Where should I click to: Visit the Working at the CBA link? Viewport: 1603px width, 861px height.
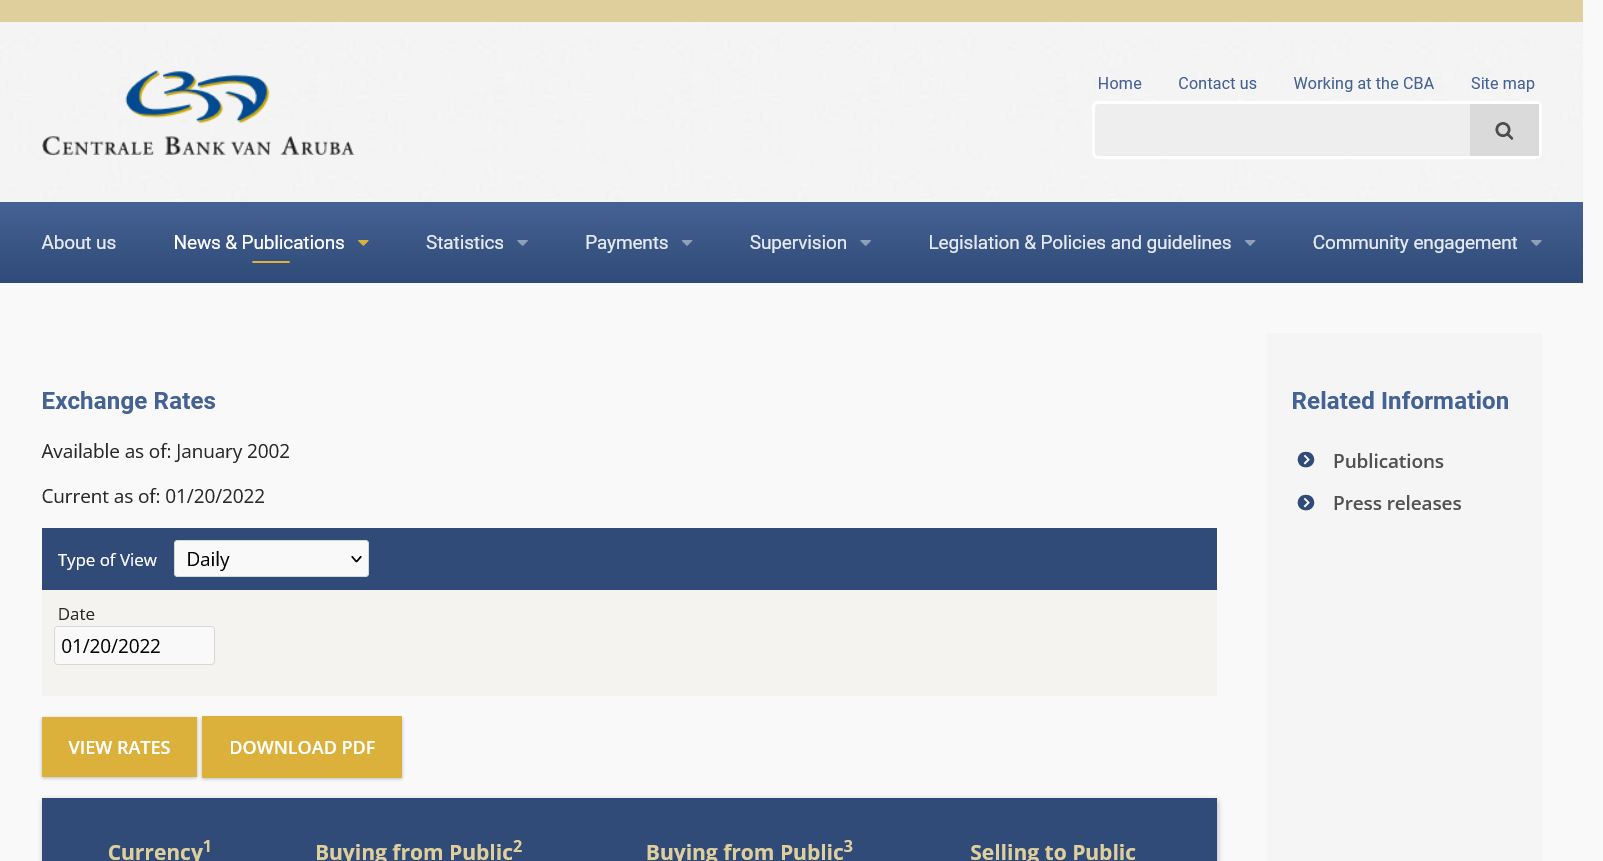[x=1363, y=84]
